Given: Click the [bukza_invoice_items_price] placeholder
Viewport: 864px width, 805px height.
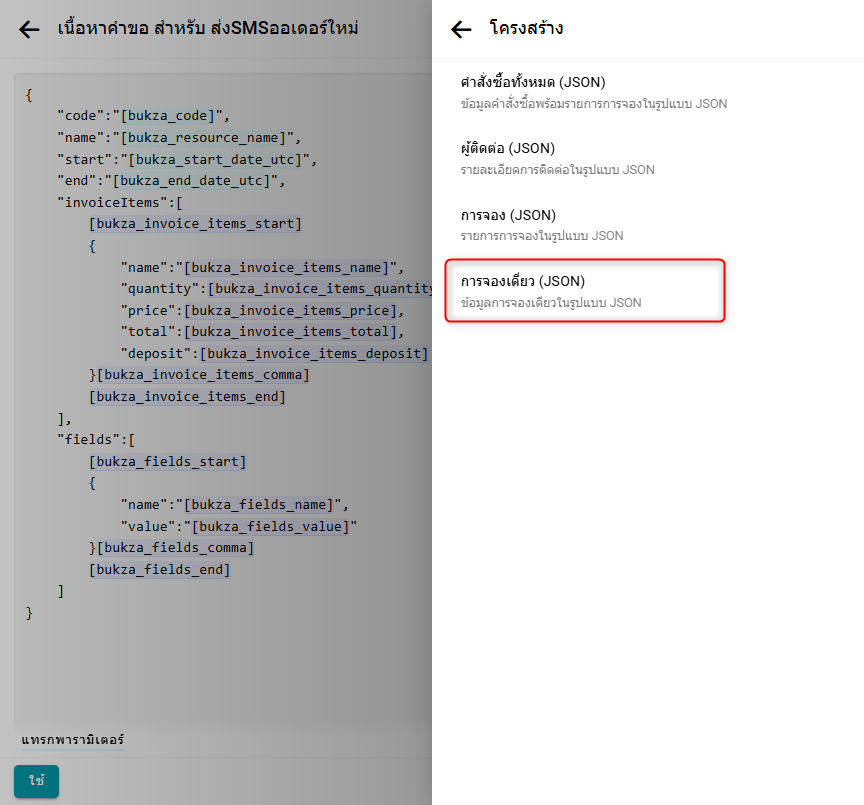Looking at the screenshot, I should [288, 311].
